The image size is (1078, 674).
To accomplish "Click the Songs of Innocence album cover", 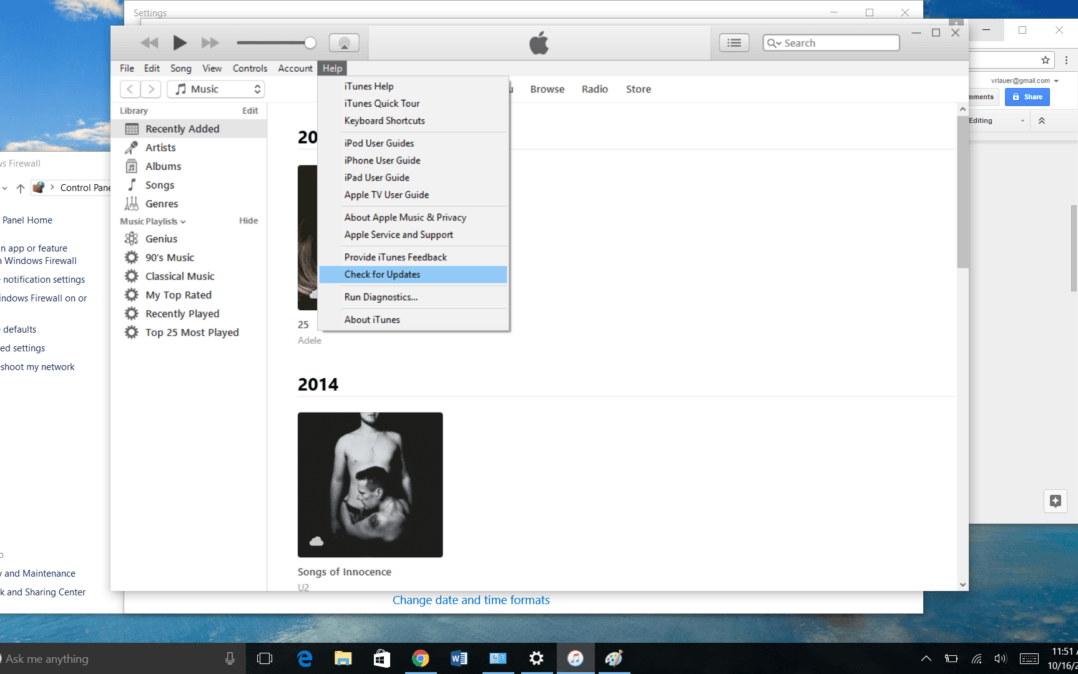I will click(x=370, y=485).
